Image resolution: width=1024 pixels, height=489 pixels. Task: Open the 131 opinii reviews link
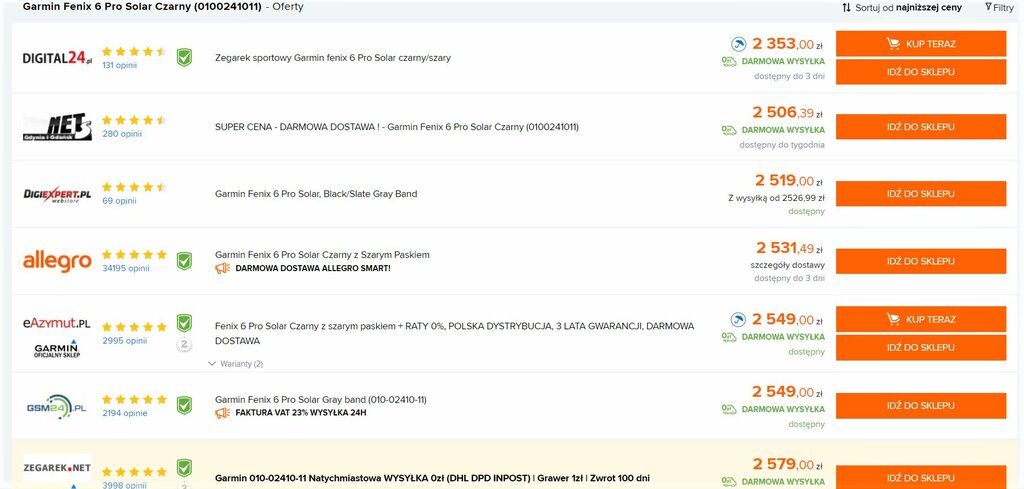(120, 65)
